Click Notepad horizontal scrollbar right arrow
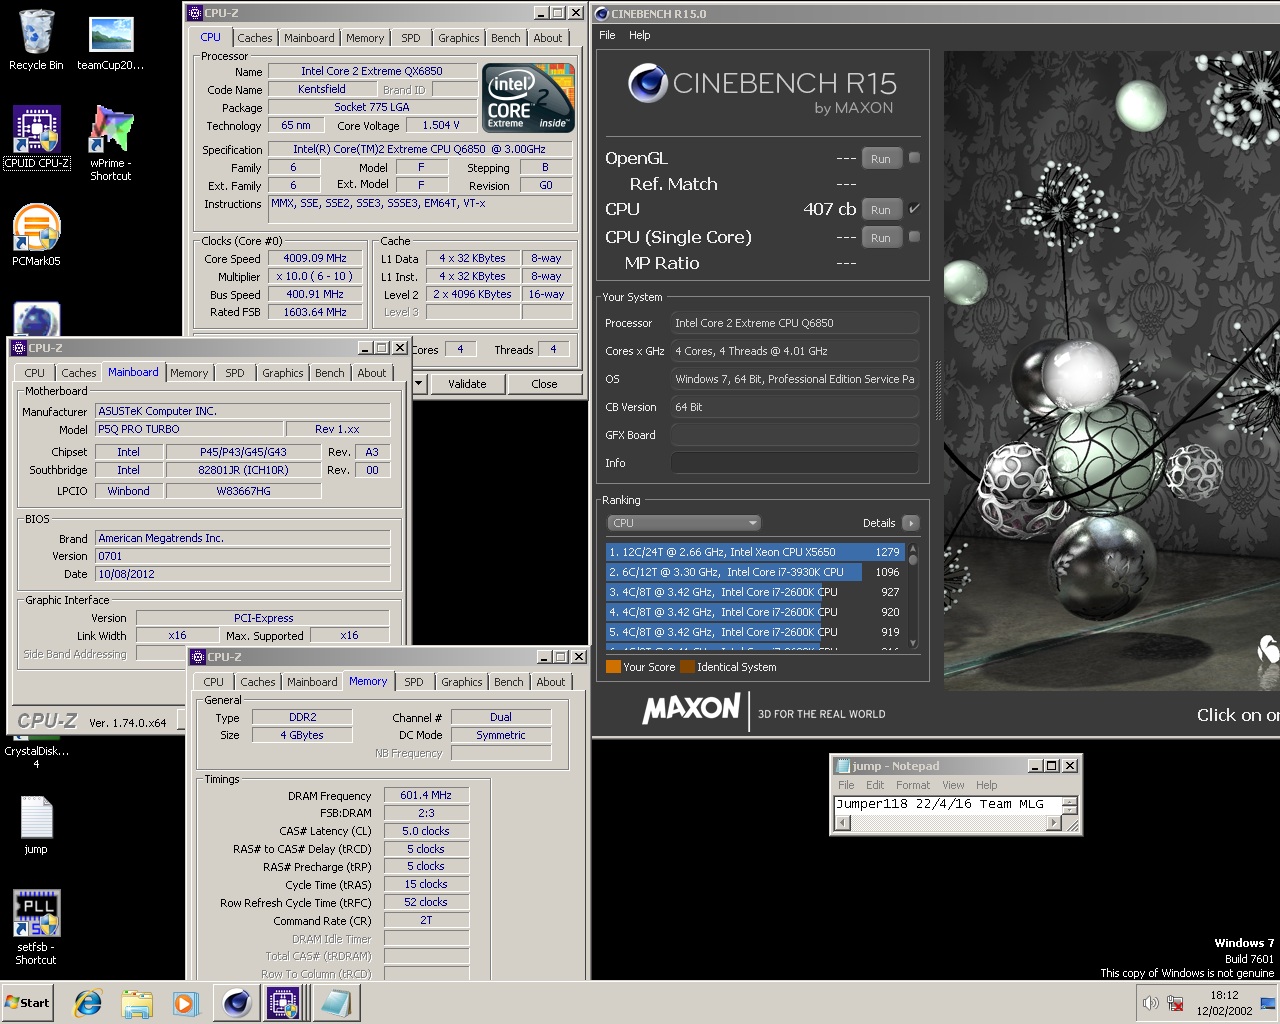1280x1024 pixels. 1053,823
